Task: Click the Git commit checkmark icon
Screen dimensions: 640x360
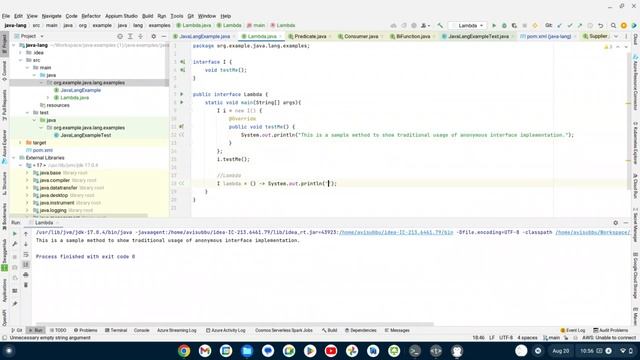Action: tap(570, 25)
